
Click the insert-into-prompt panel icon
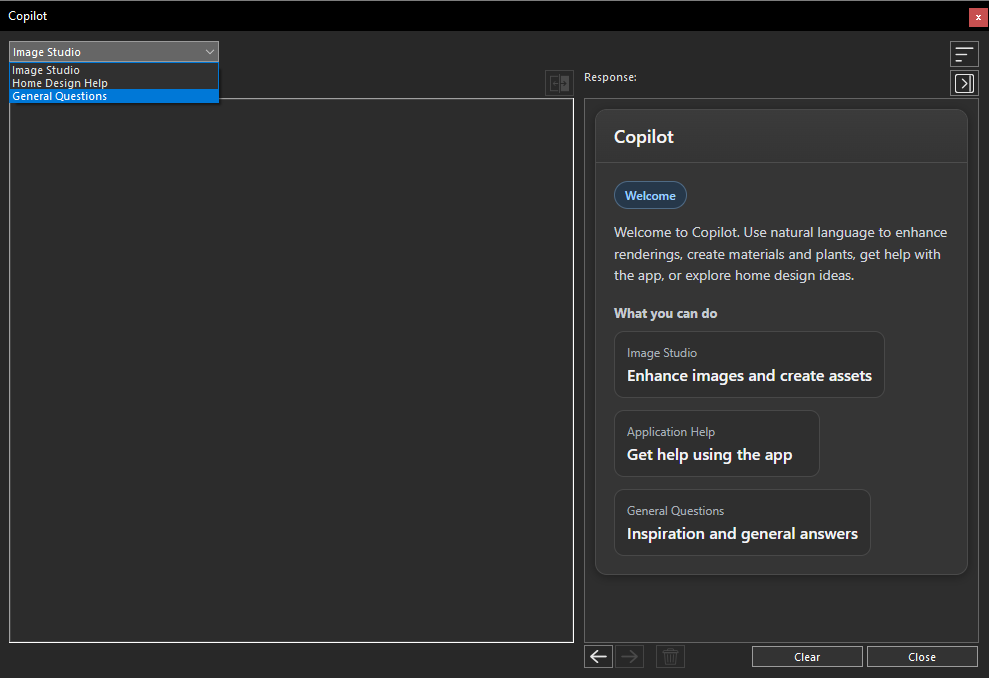coord(559,83)
